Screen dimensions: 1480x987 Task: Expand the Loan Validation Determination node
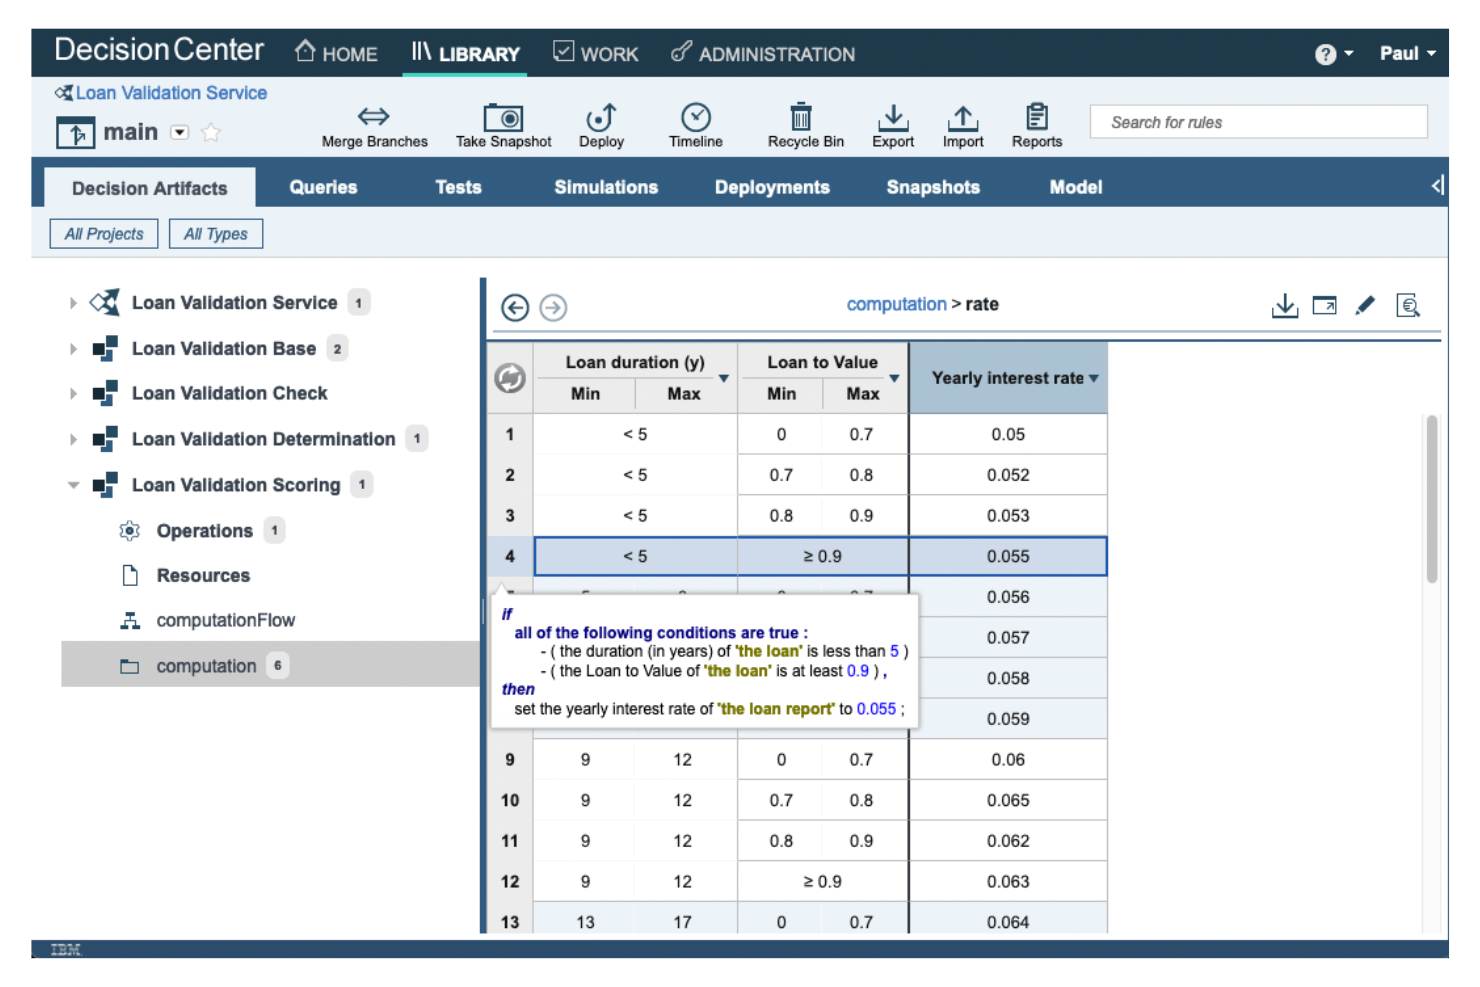(73, 439)
